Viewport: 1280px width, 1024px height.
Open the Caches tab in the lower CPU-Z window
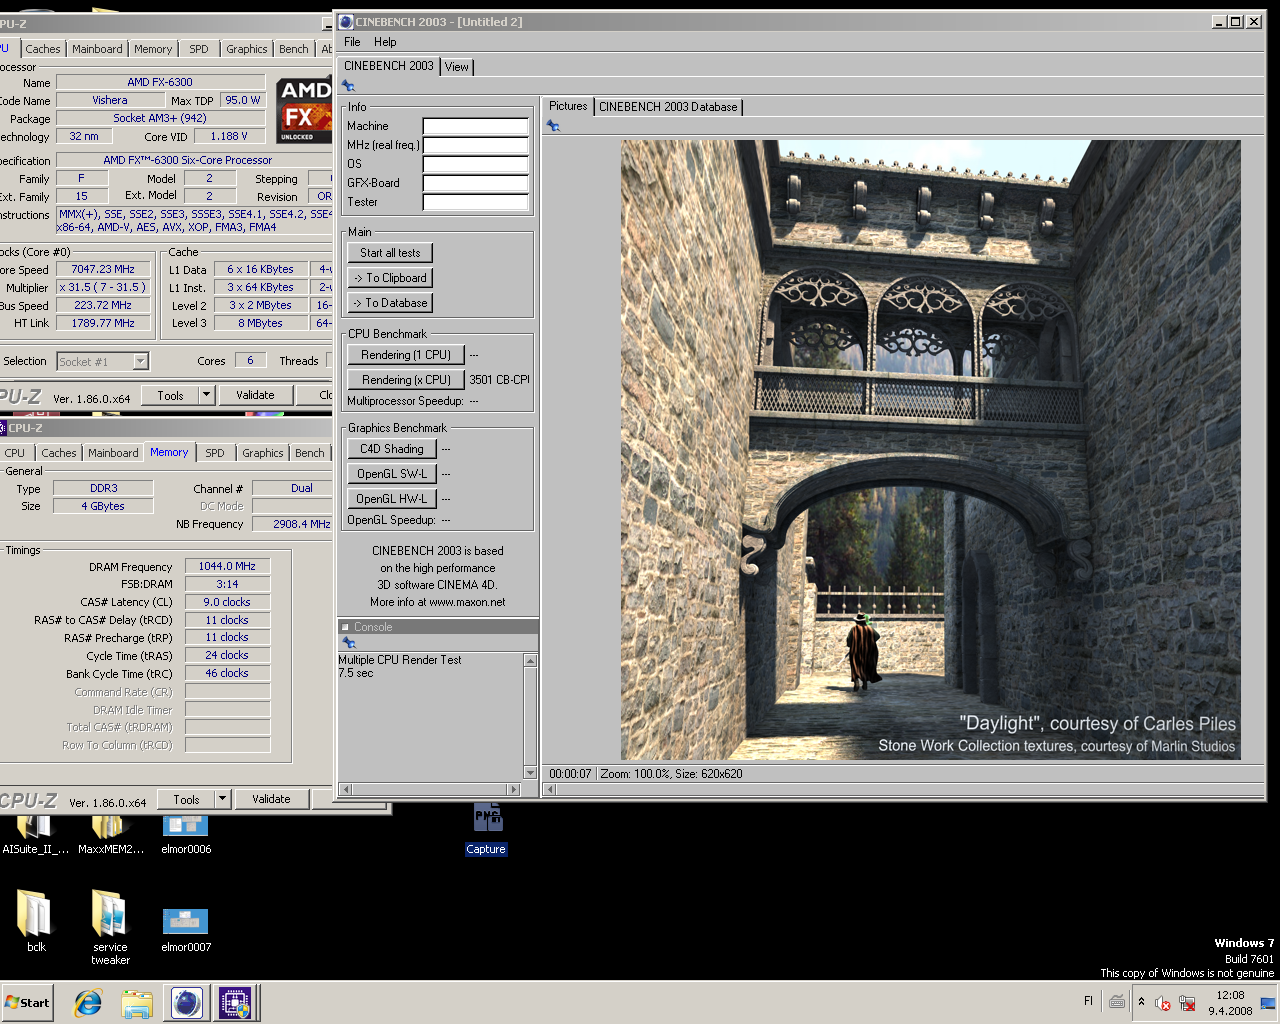(x=59, y=453)
